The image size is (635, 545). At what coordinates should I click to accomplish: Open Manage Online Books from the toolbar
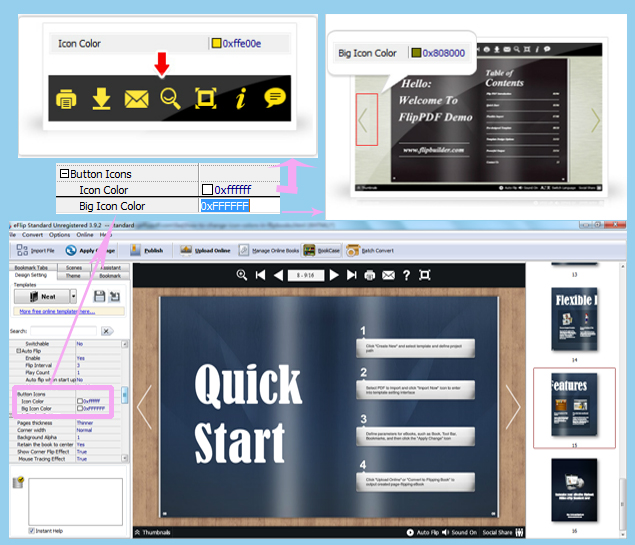[269, 251]
